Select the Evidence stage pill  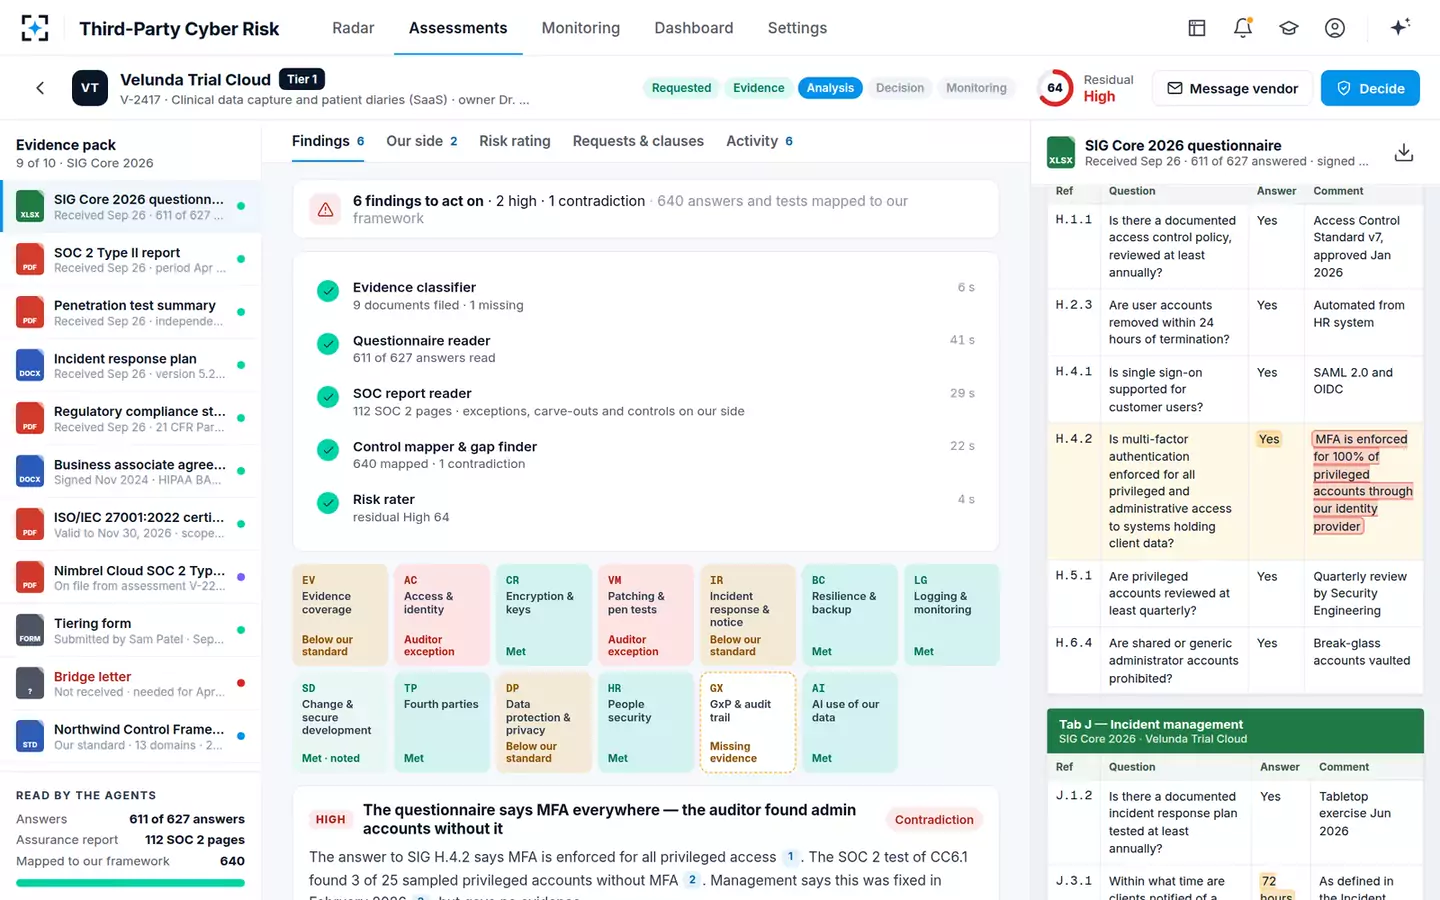759,88
